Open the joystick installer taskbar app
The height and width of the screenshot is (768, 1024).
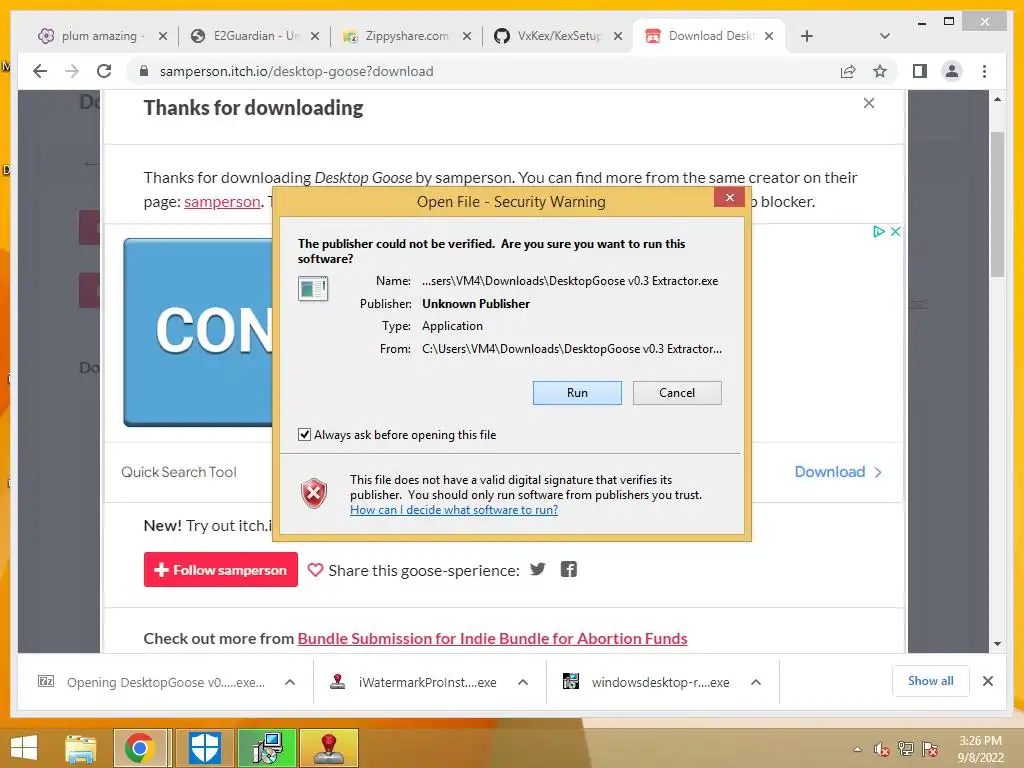pos(330,748)
